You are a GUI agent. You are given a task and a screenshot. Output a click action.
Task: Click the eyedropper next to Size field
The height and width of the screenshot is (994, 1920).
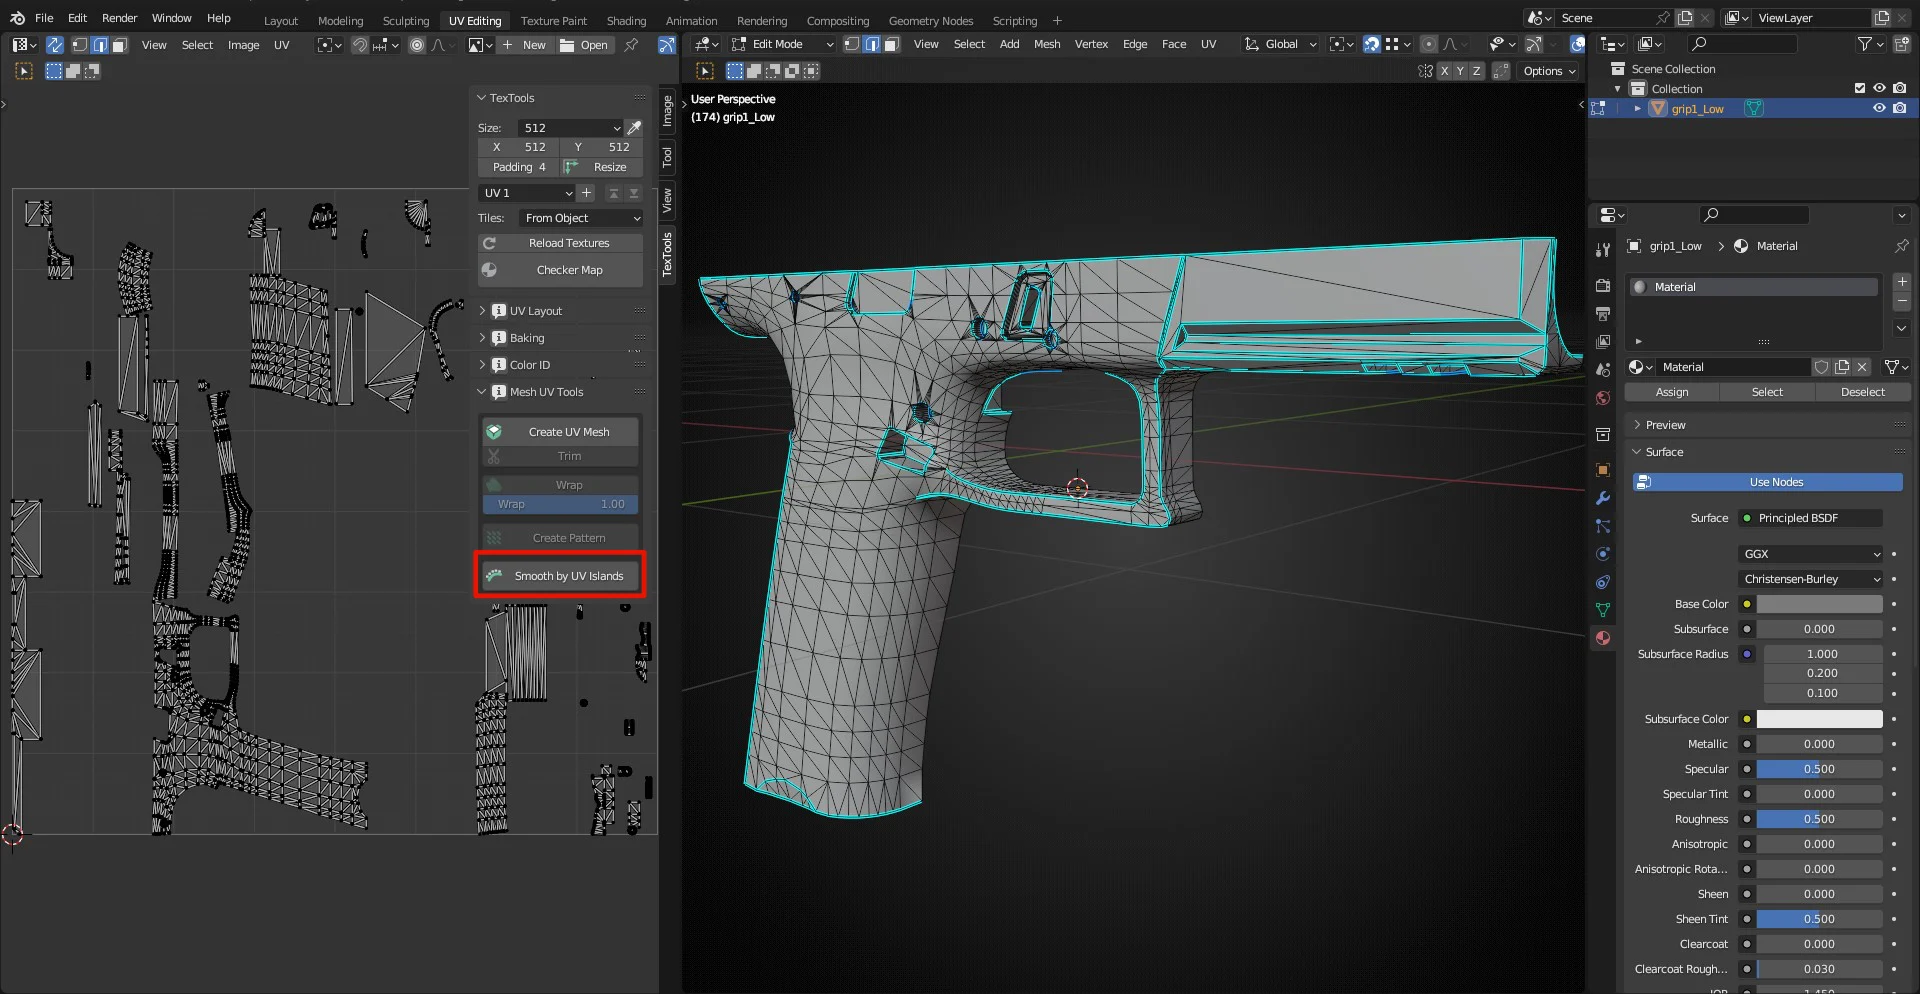coord(634,128)
